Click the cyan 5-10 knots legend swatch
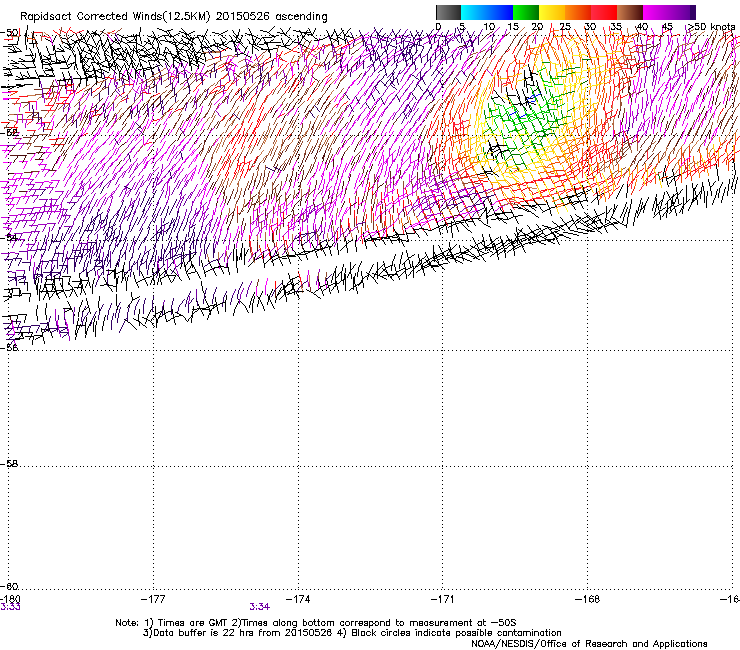This screenshot has width=740, height=650. pos(474,12)
